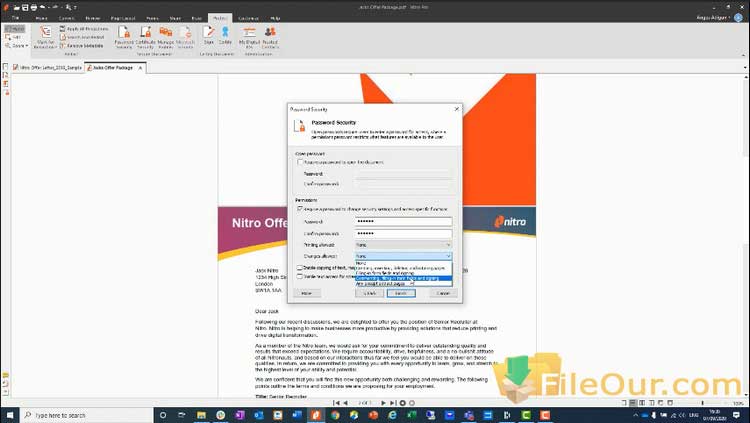Click the Save quick-access icon
Screen dimensions: 750x423
(x=25, y=8)
